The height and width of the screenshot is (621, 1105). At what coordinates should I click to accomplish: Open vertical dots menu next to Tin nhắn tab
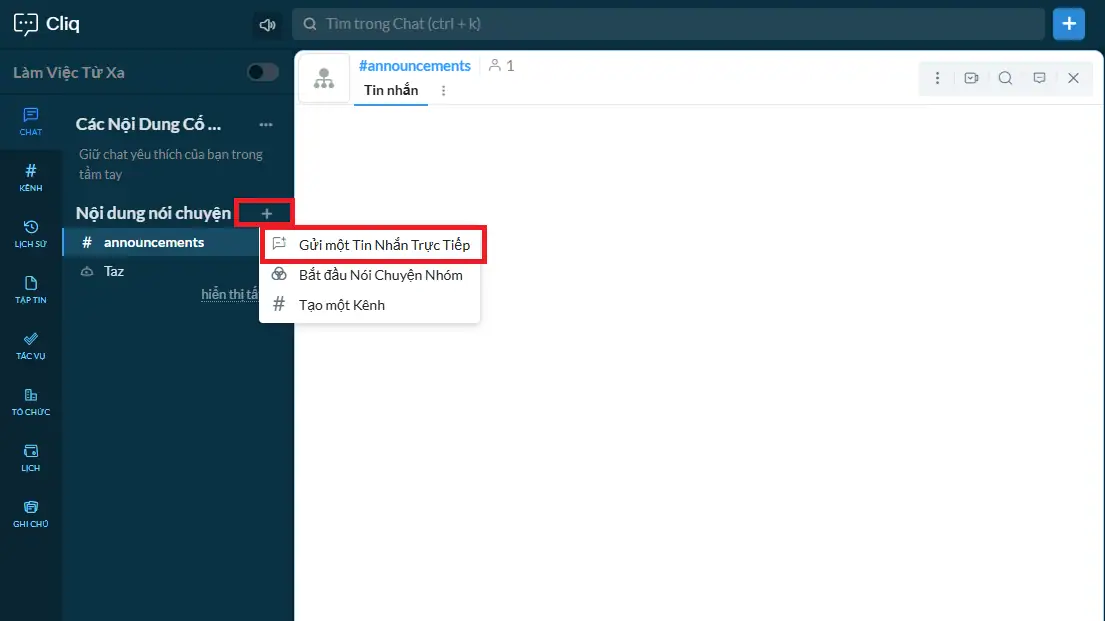(444, 91)
